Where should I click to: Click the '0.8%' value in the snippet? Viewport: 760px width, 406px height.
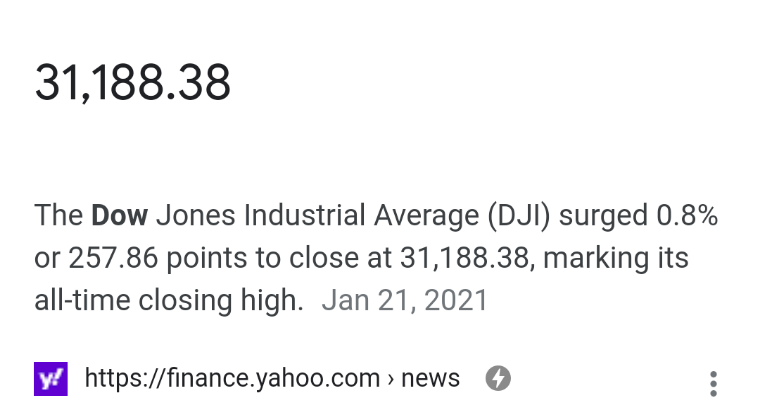[x=687, y=215]
